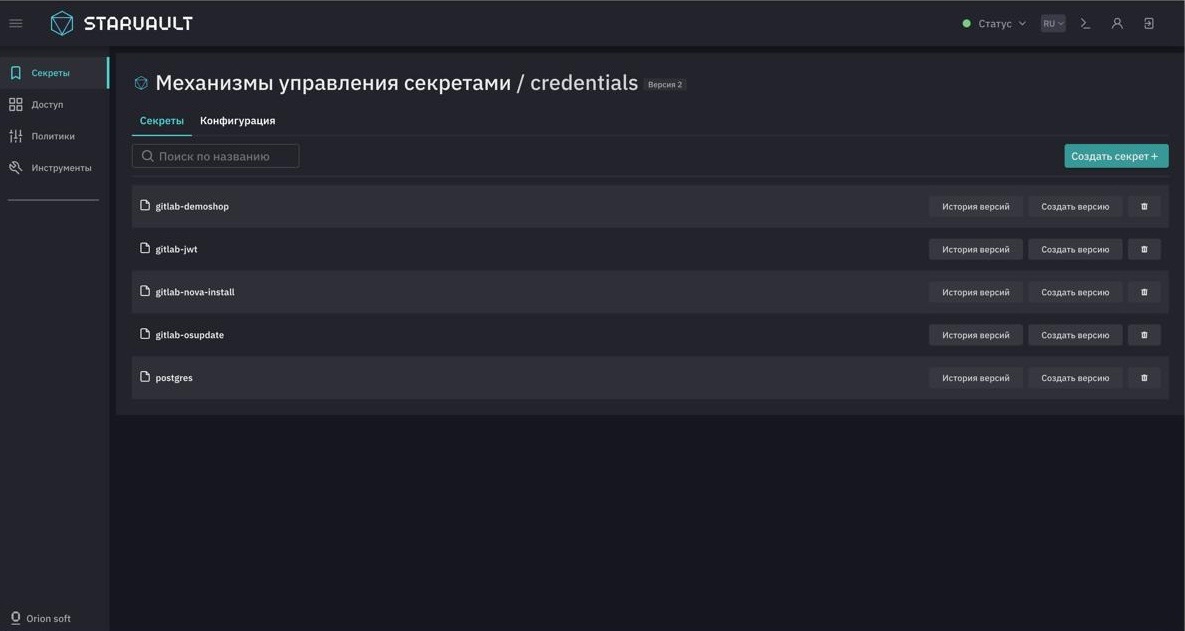This screenshot has width=1185, height=631.
Task: Click Создать версию for gitlab-jwt
Action: [x=1075, y=249]
